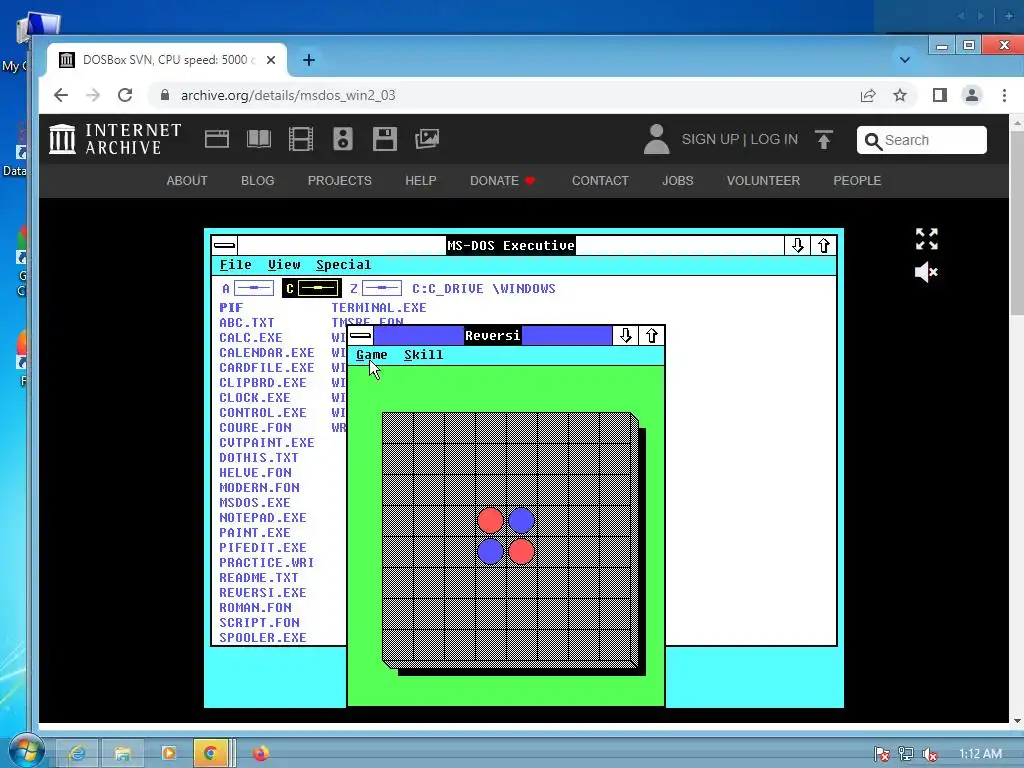Image resolution: width=1024 pixels, height=768 pixels.
Task: Open the File menu in MS-DOS Executive
Action: (235, 264)
